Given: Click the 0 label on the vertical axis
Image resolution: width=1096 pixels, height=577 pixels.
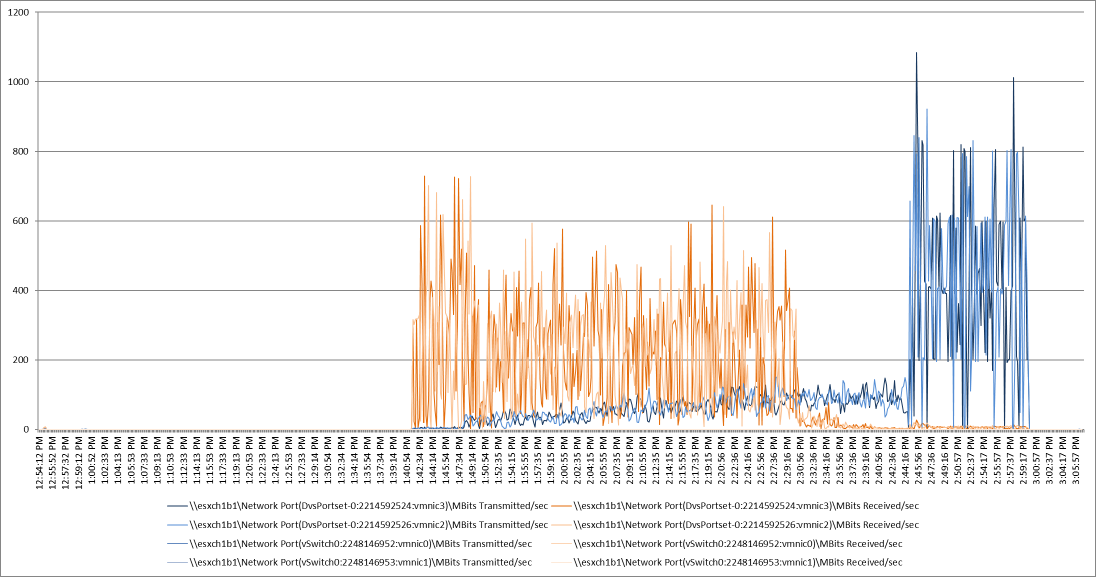Looking at the screenshot, I should (x=27, y=429).
